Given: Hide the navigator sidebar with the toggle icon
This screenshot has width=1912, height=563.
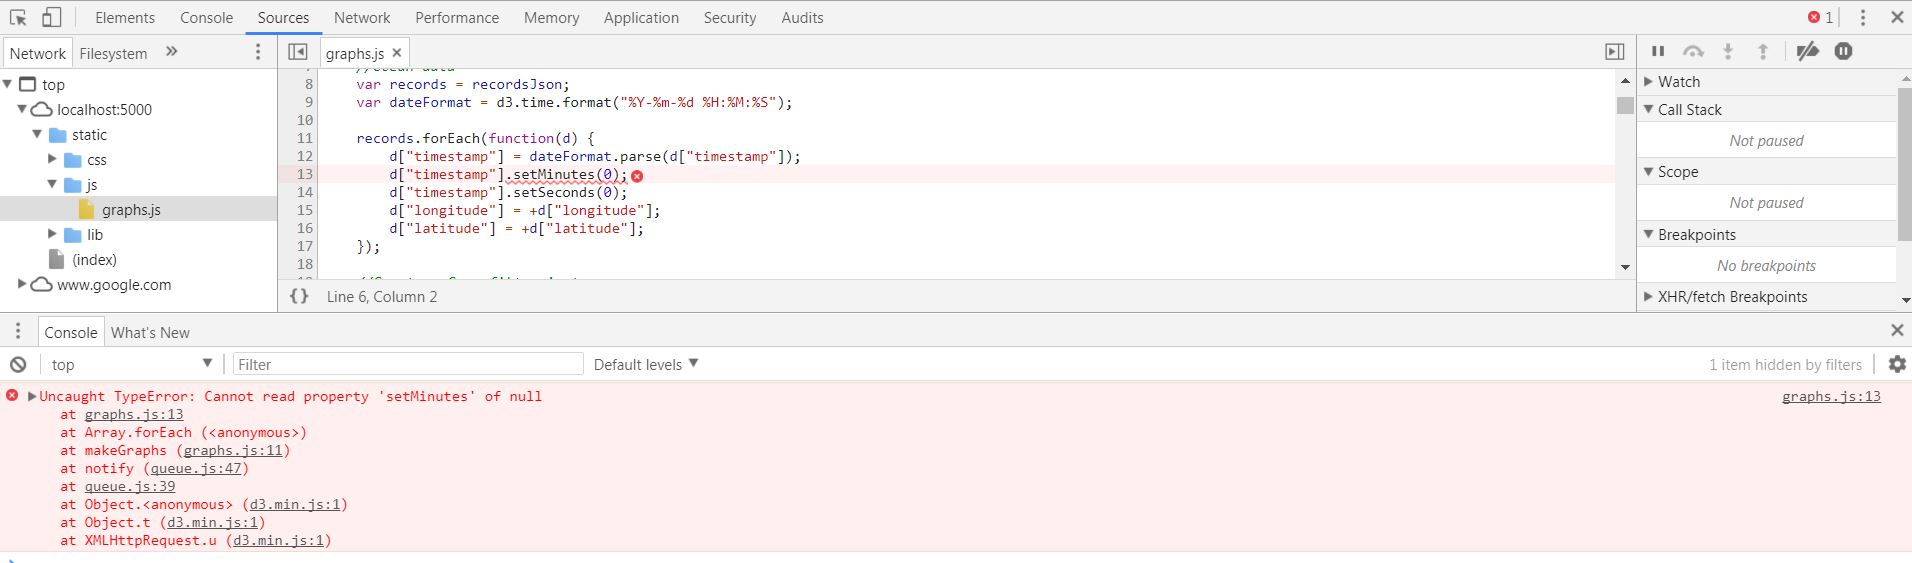Looking at the screenshot, I should click(298, 52).
